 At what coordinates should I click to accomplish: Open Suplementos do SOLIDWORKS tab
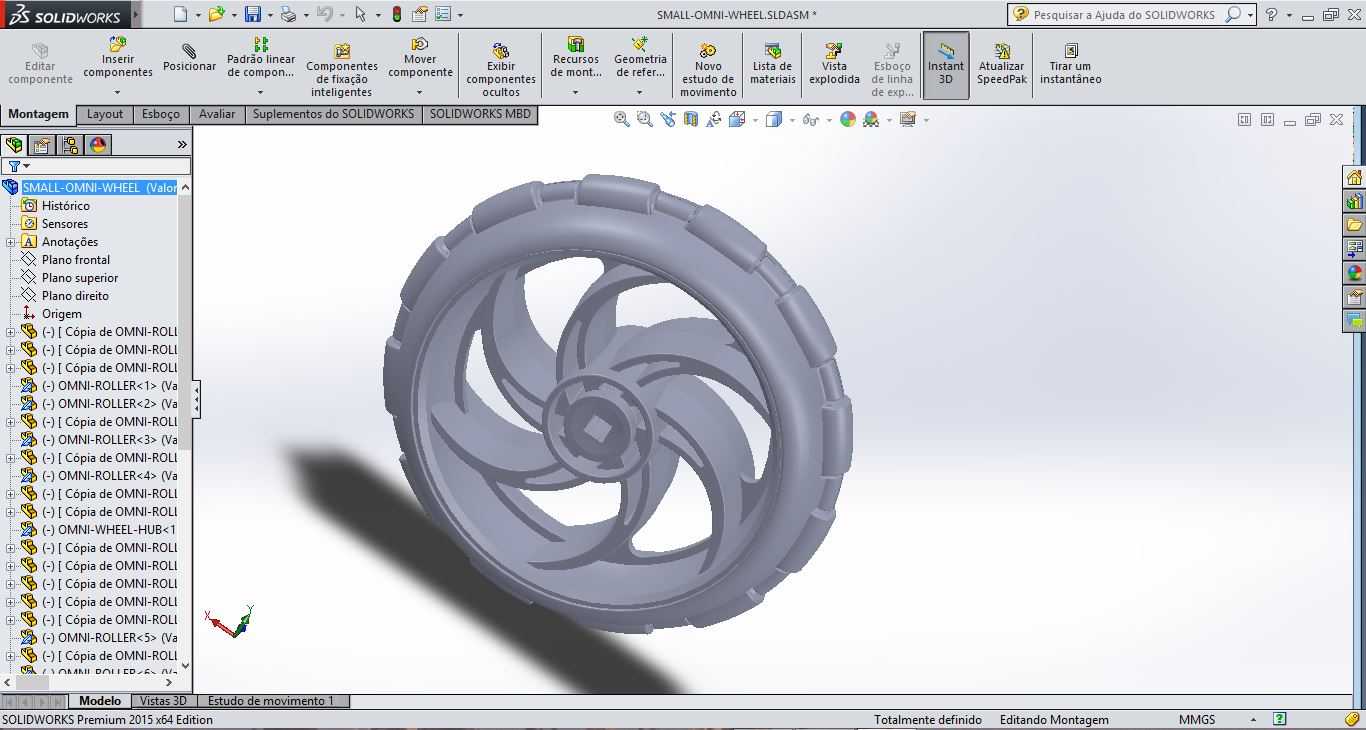click(x=333, y=114)
